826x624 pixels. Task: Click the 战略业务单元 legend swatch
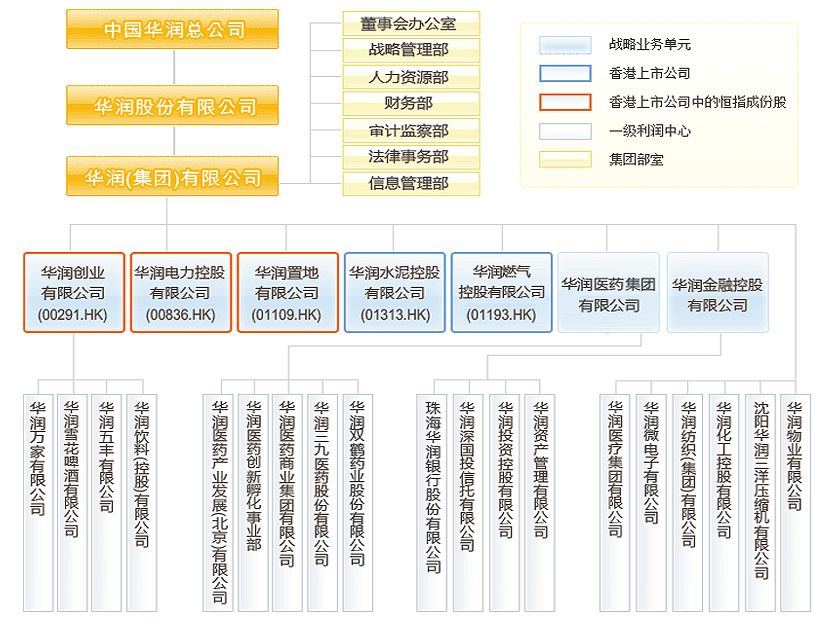(564, 45)
